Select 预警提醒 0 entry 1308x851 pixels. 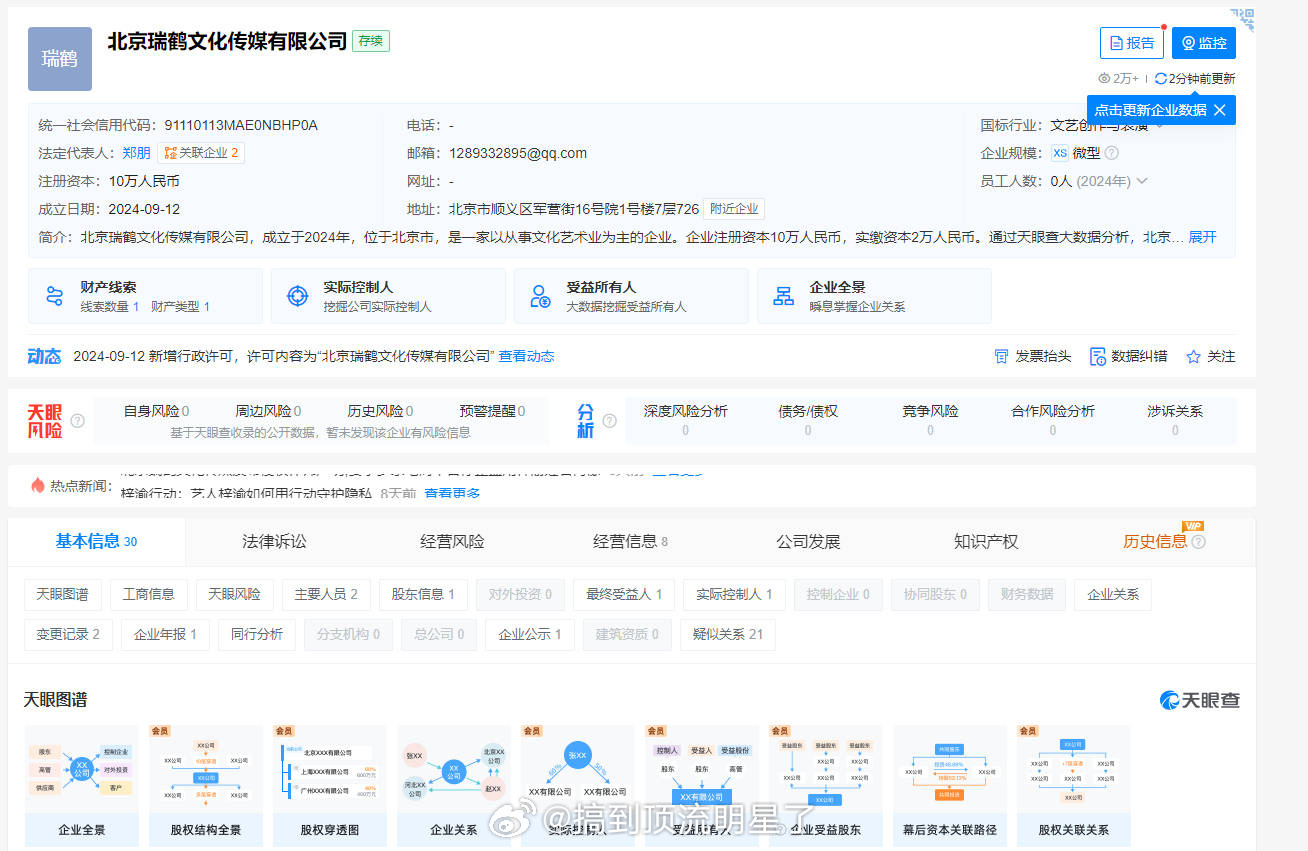point(492,411)
